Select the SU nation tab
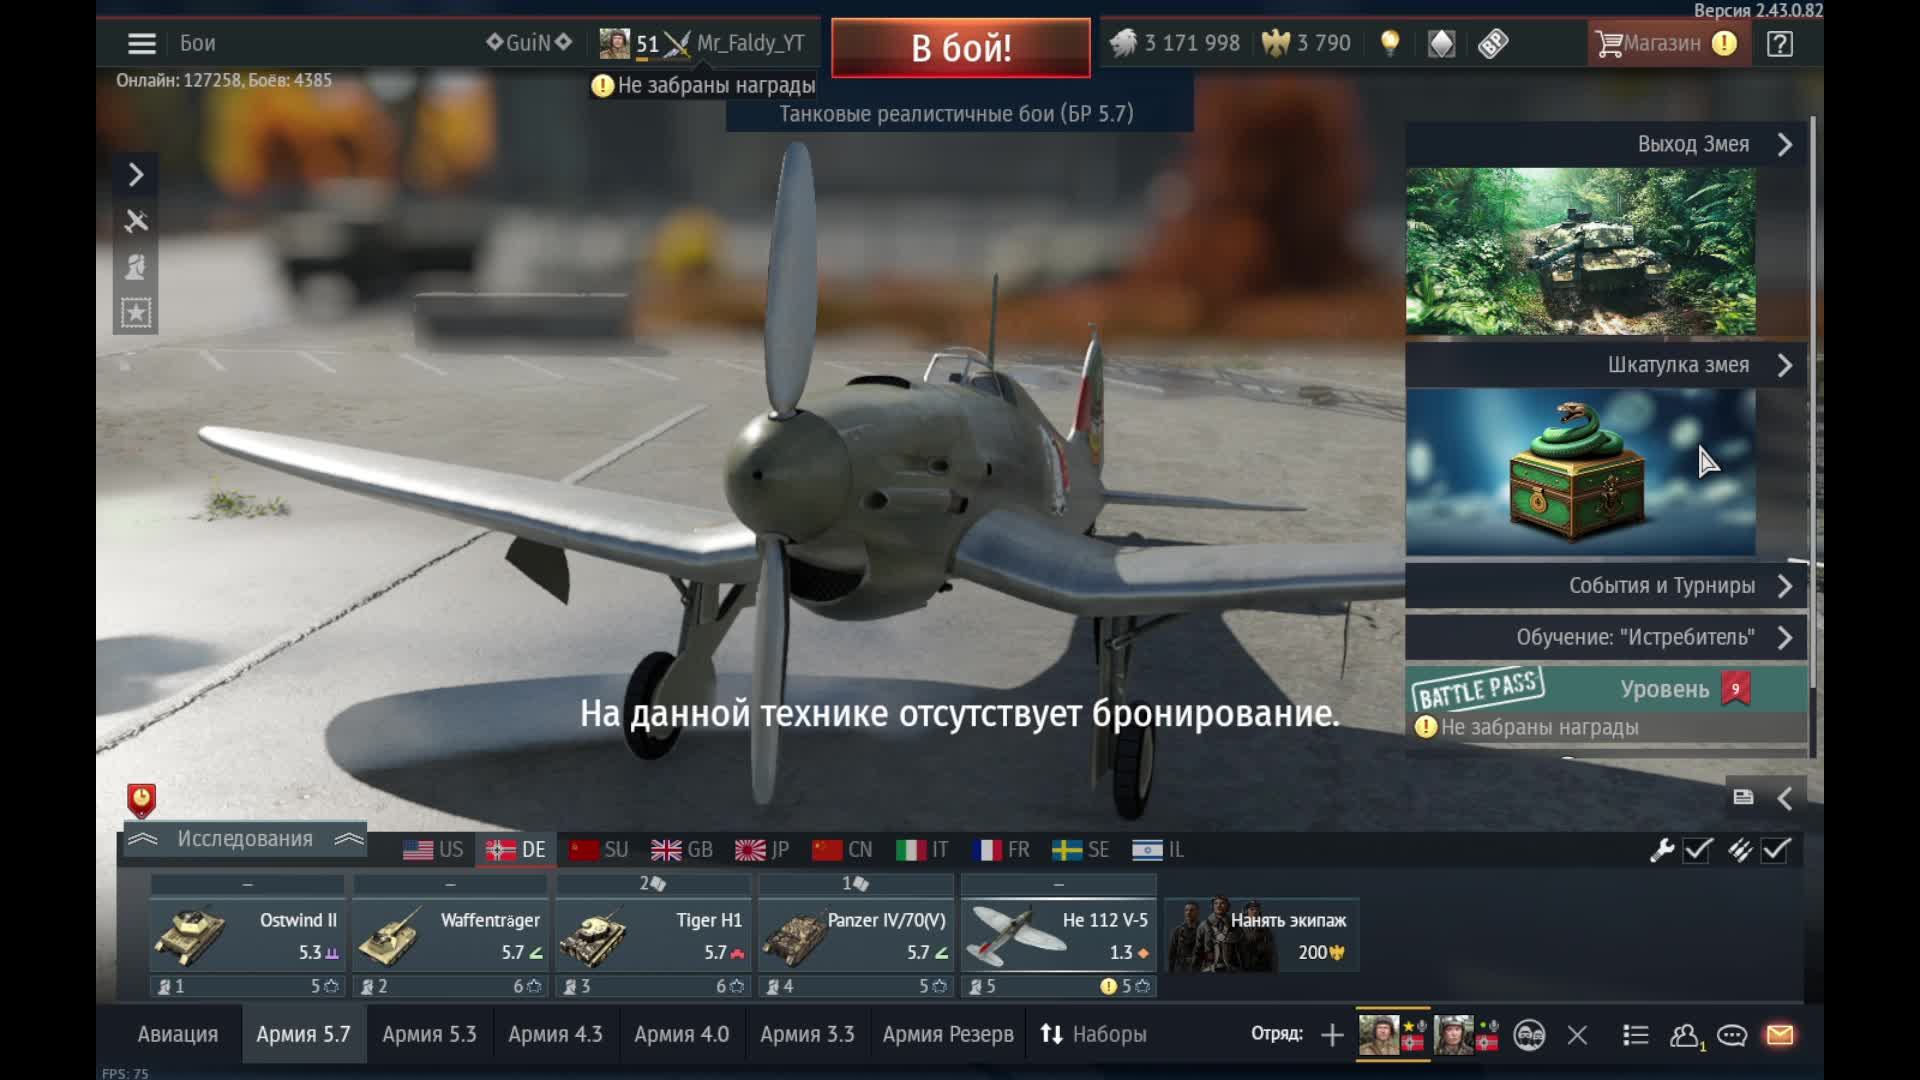 [598, 850]
